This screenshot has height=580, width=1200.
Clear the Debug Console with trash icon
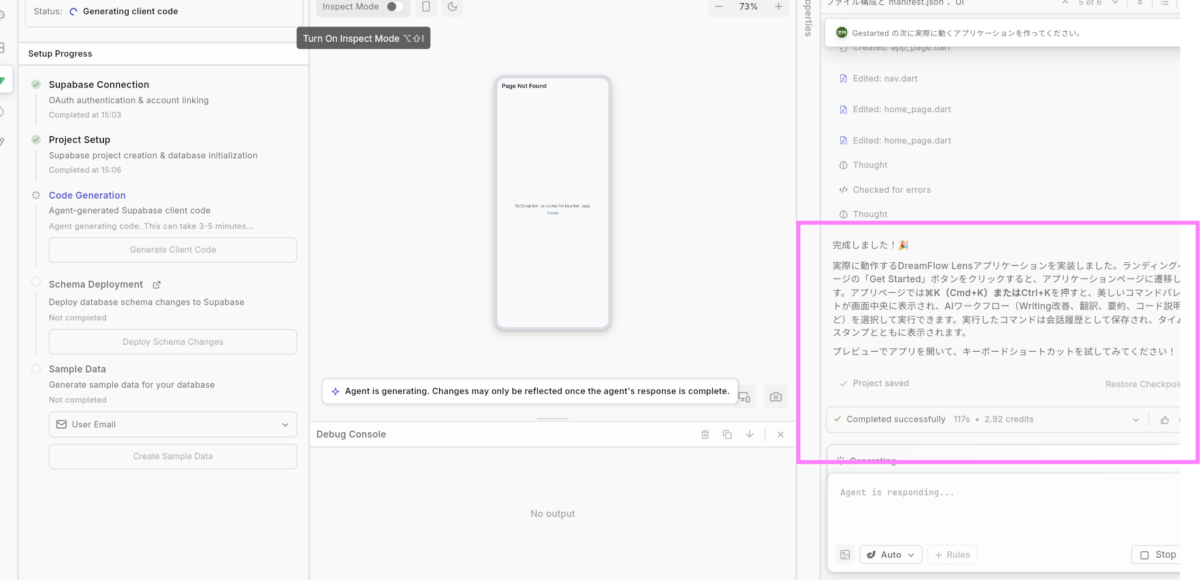(x=705, y=435)
